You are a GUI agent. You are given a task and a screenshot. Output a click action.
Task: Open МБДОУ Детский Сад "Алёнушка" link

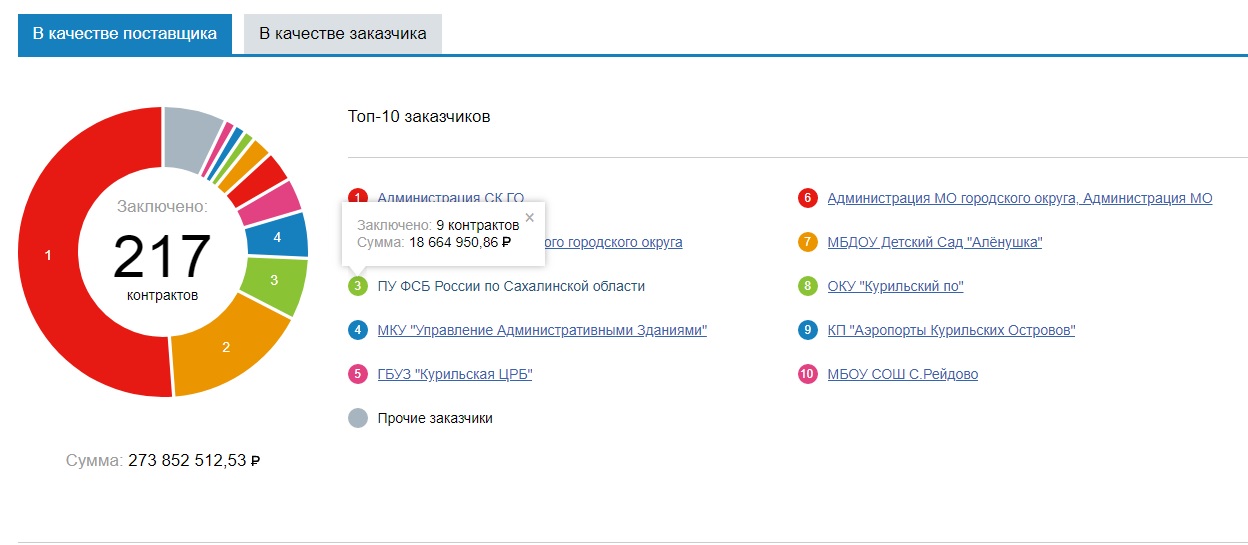(x=934, y=242)
